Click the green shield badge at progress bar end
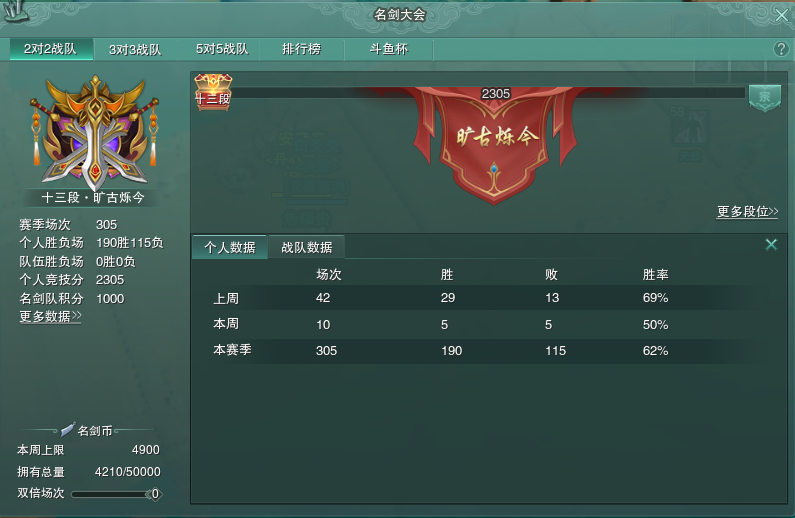 click(x=765, y=97)
